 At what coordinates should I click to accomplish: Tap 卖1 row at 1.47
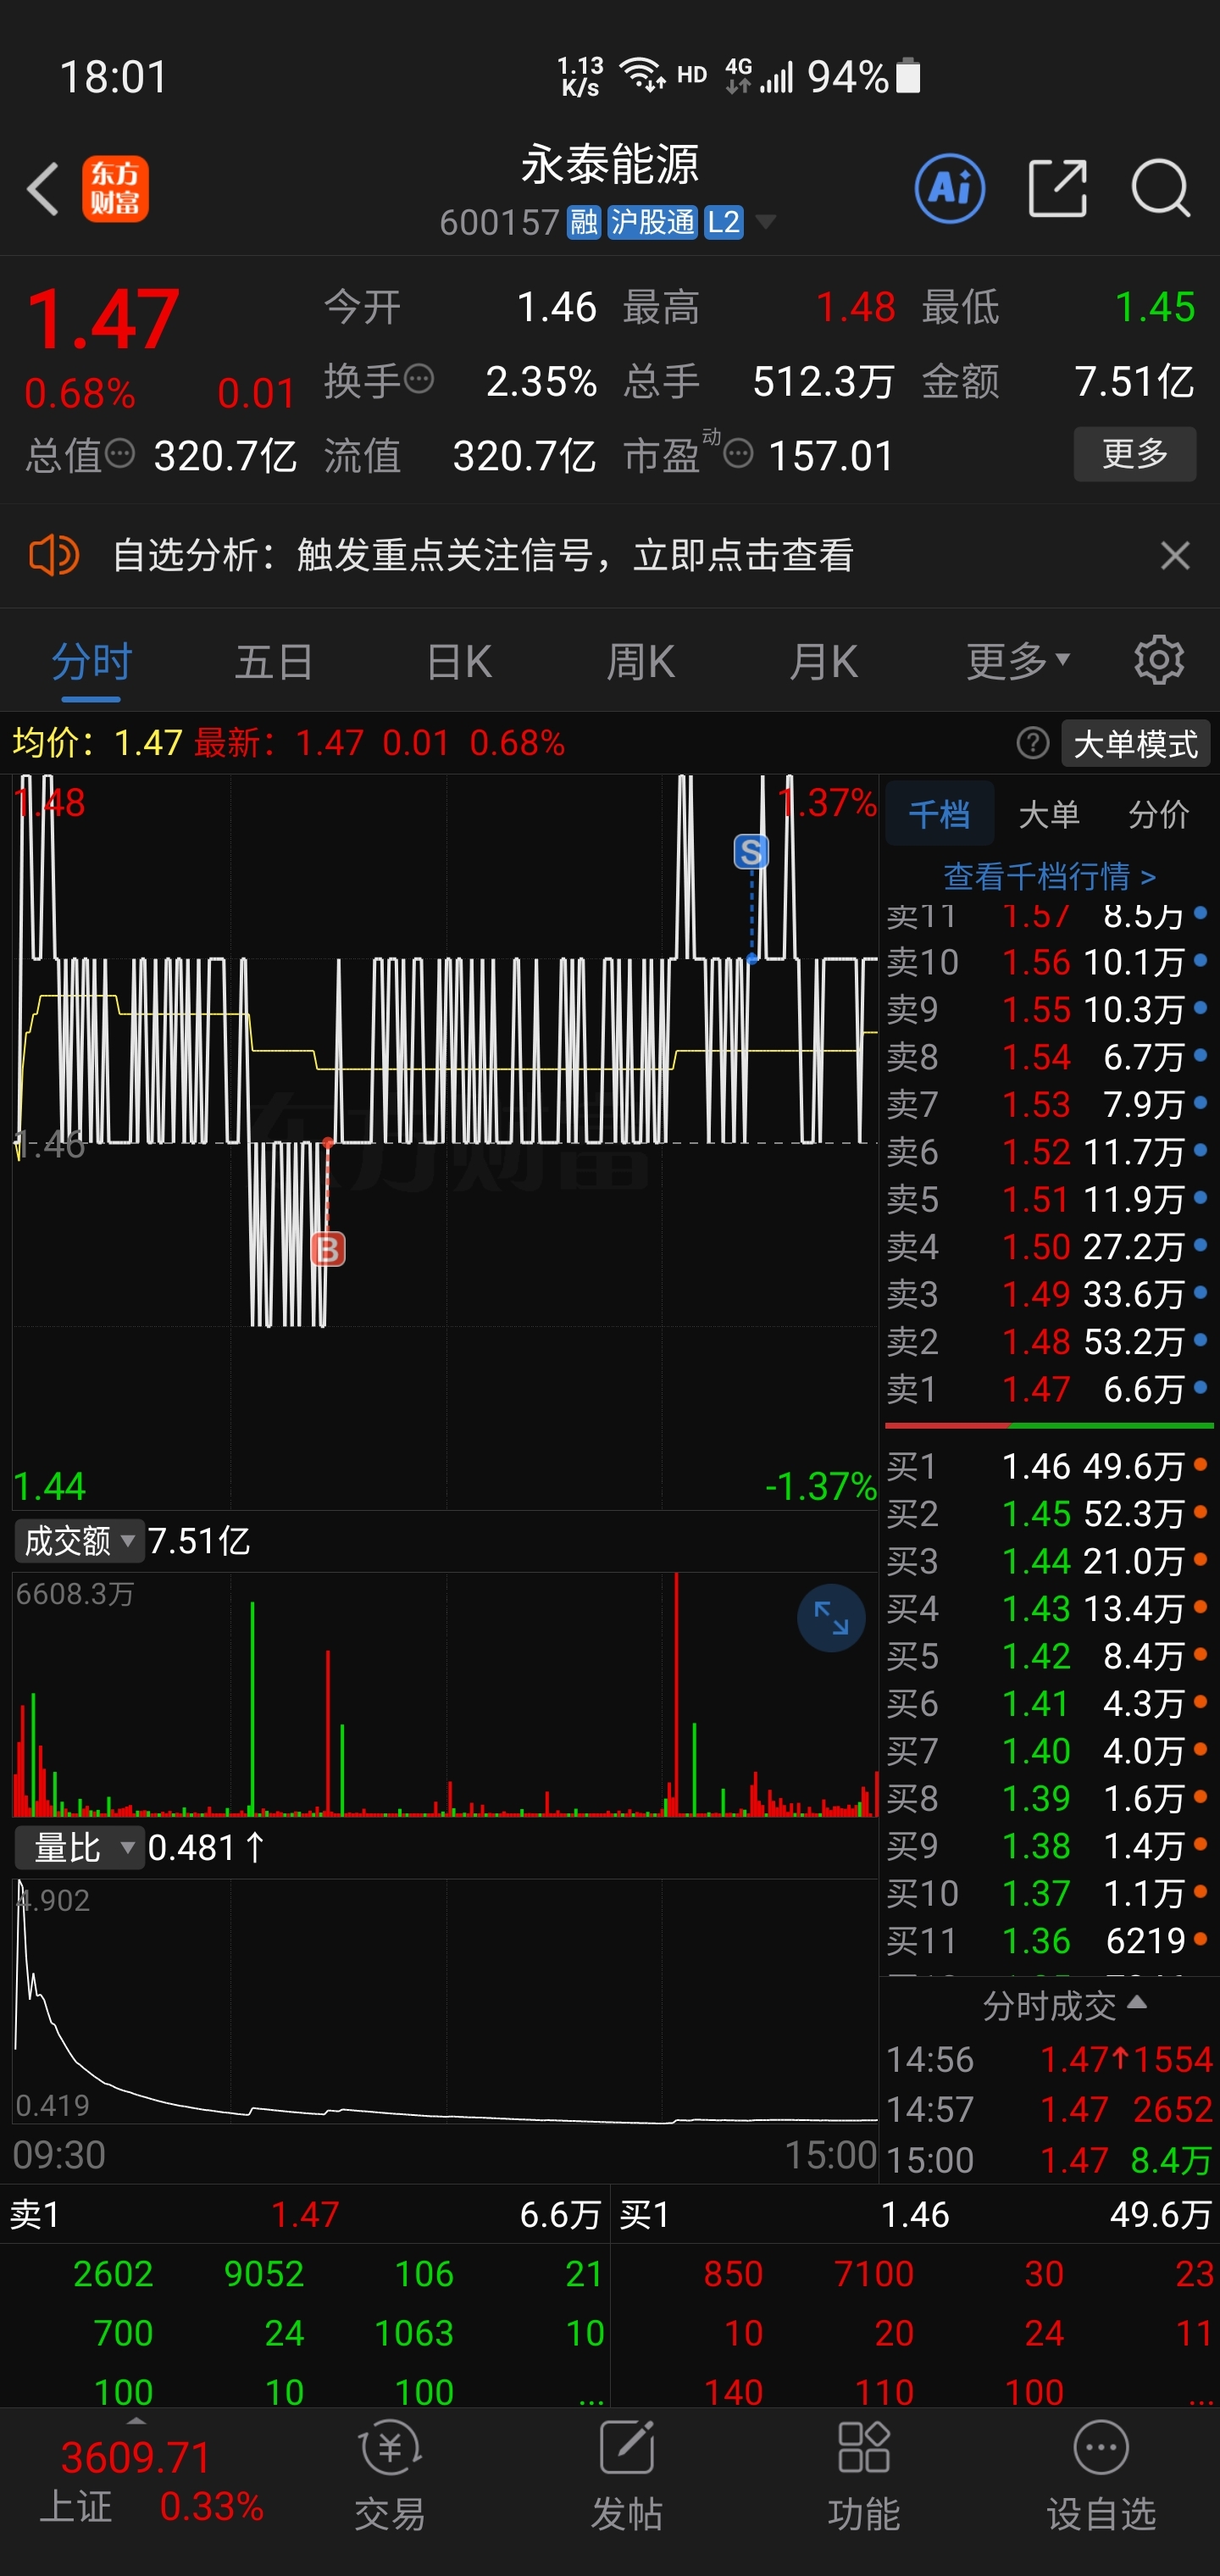point(1047,1389)
